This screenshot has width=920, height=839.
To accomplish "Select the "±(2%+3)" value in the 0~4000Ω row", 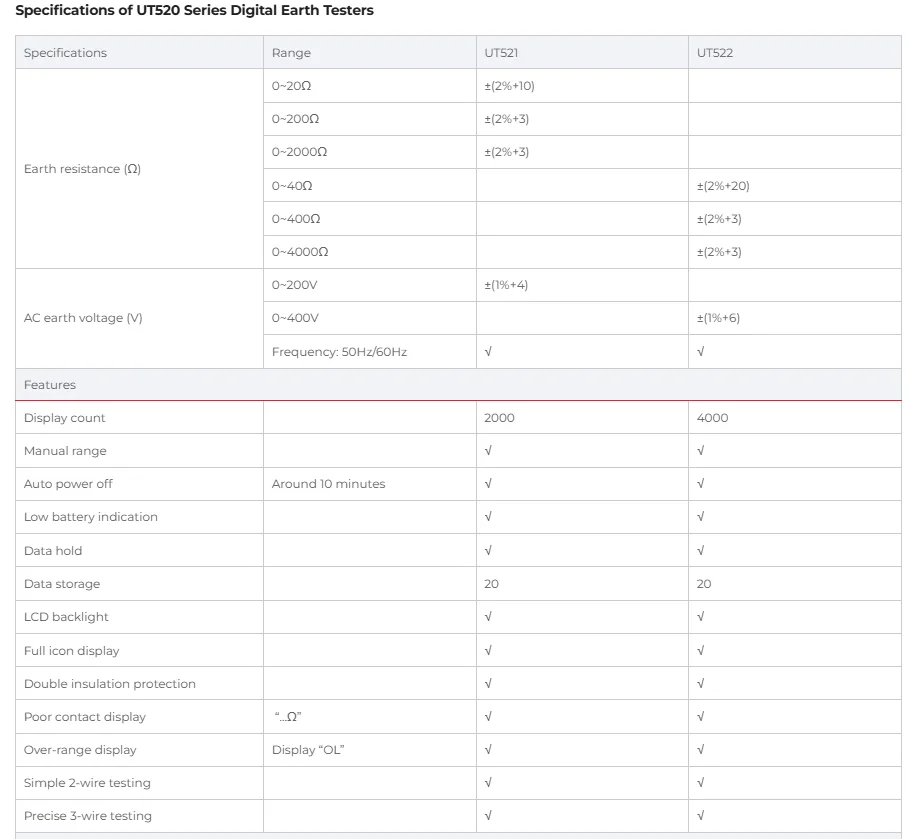I will pos(719,252).
